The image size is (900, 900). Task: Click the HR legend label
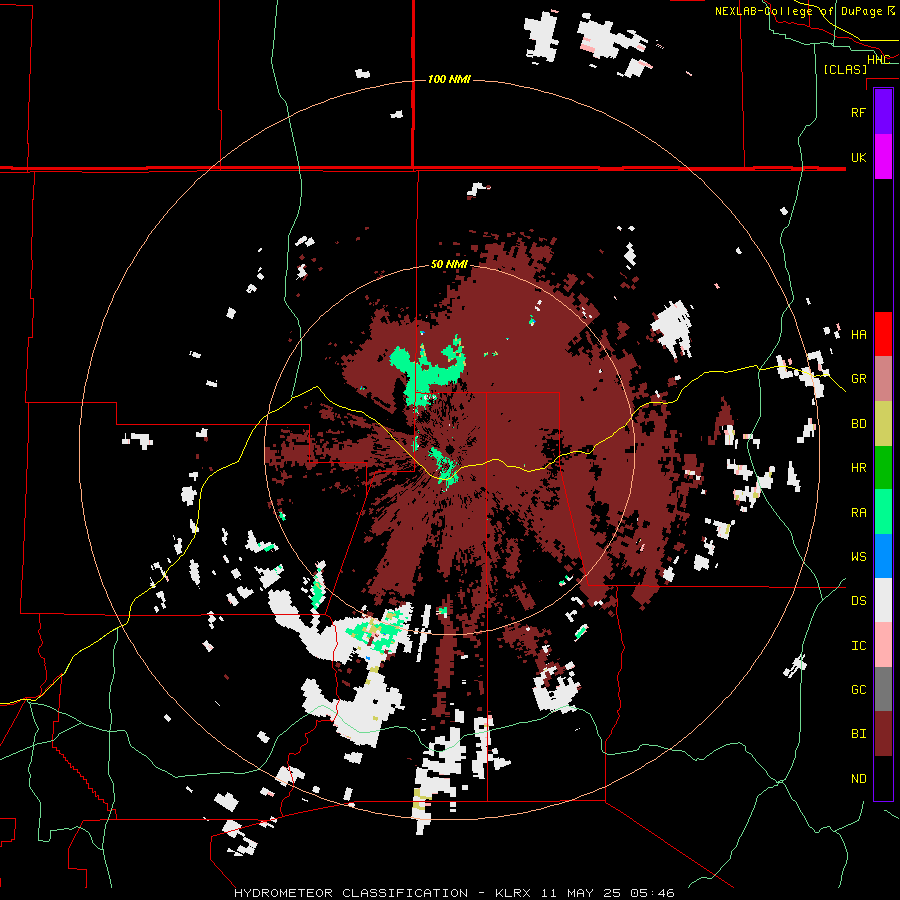click(858, 468)
